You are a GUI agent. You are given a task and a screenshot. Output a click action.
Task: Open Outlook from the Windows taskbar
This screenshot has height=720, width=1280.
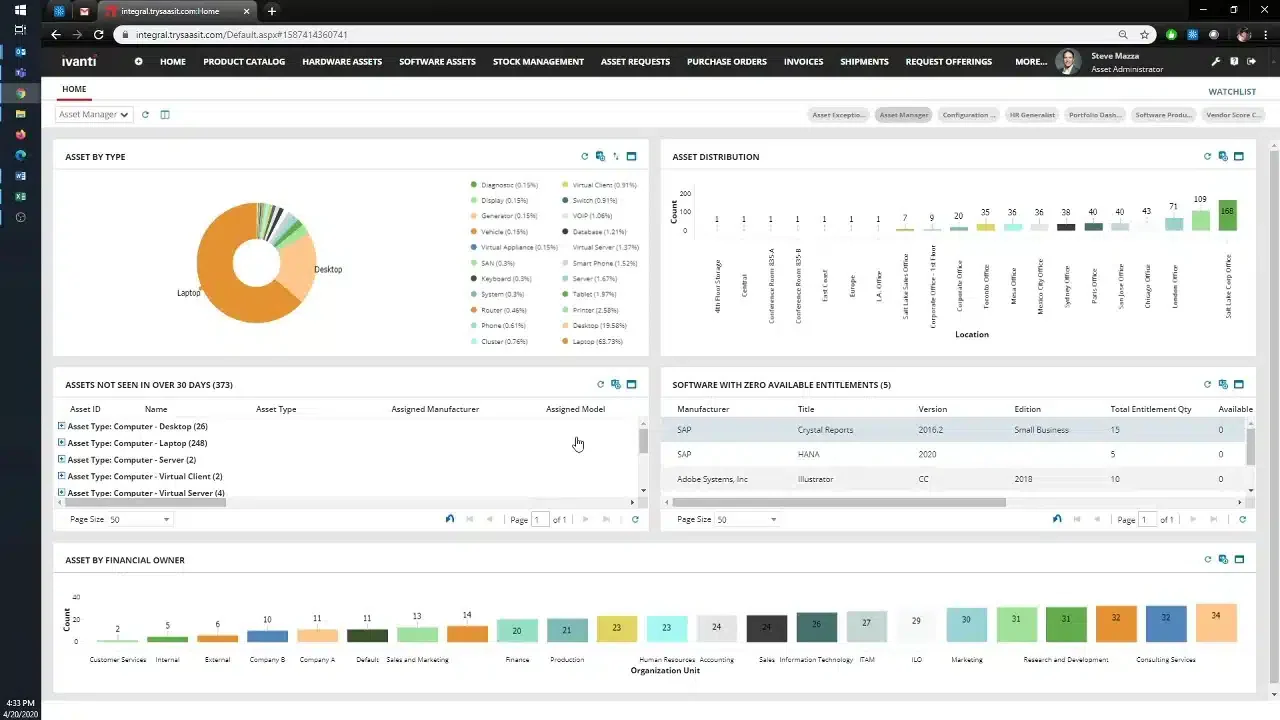pyautogui.click(x=20, y=51)
